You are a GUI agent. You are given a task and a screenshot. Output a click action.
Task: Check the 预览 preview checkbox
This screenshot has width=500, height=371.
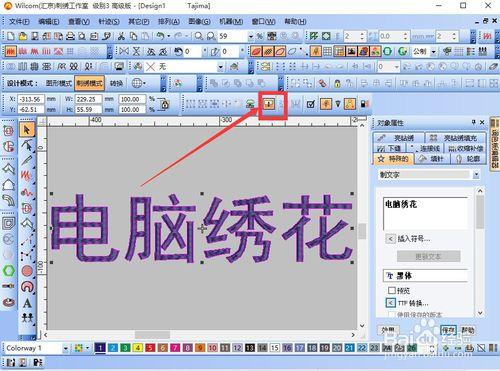coord(392,290)
